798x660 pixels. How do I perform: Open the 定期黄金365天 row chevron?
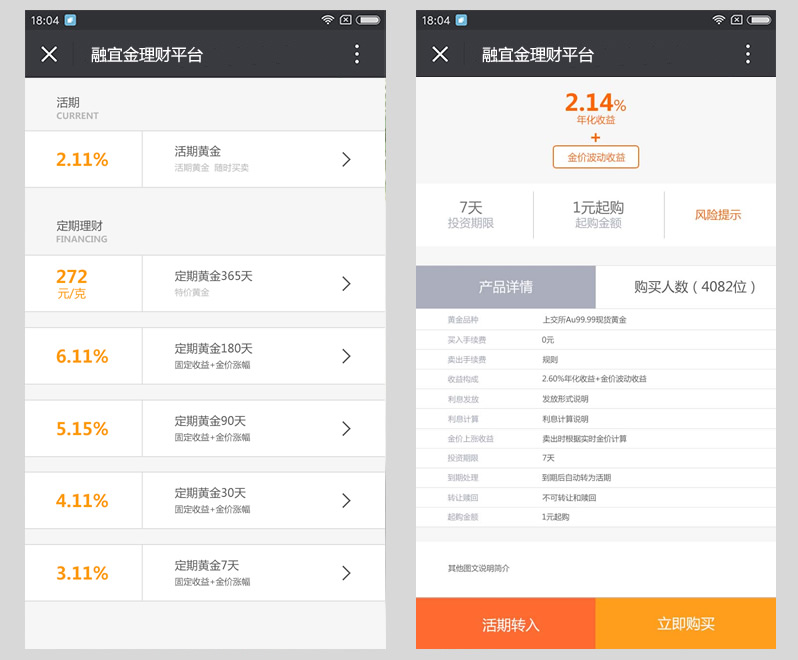coord(346,283)
